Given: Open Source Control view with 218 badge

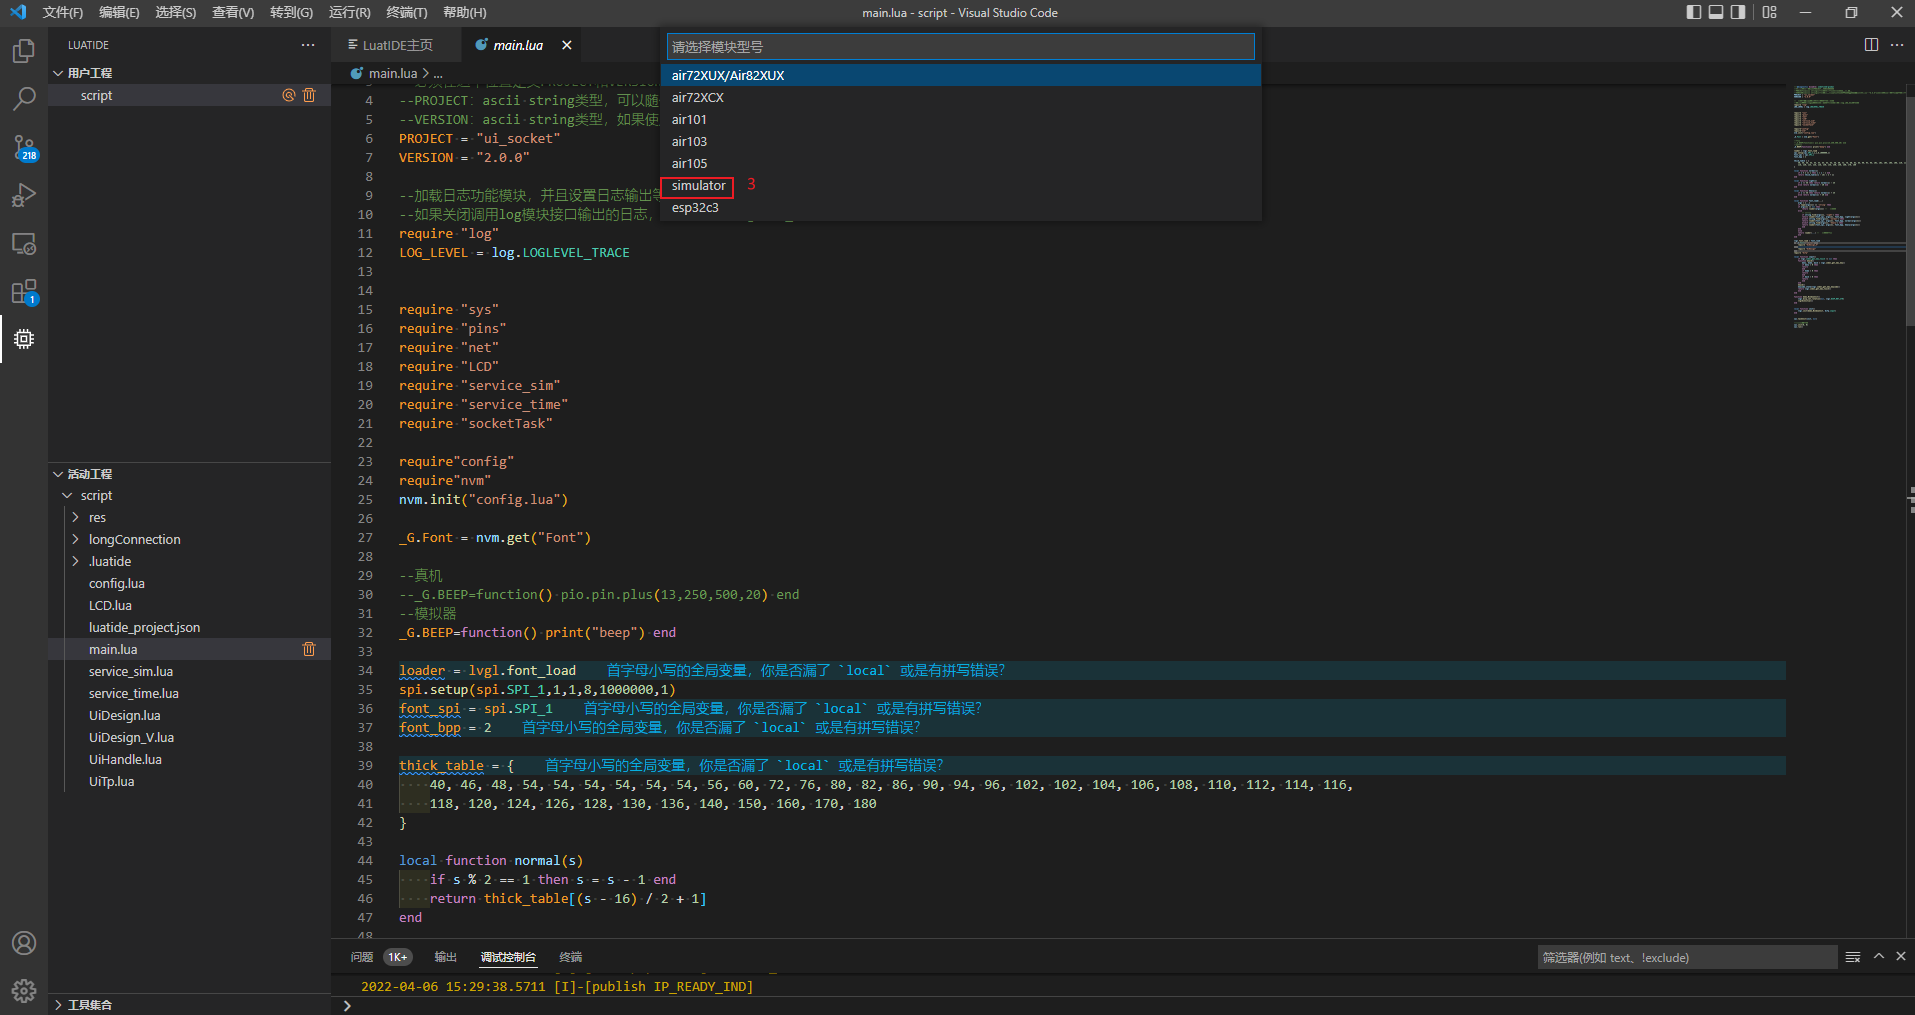Looking at the screenshot, I should click(x=24, y=148).
